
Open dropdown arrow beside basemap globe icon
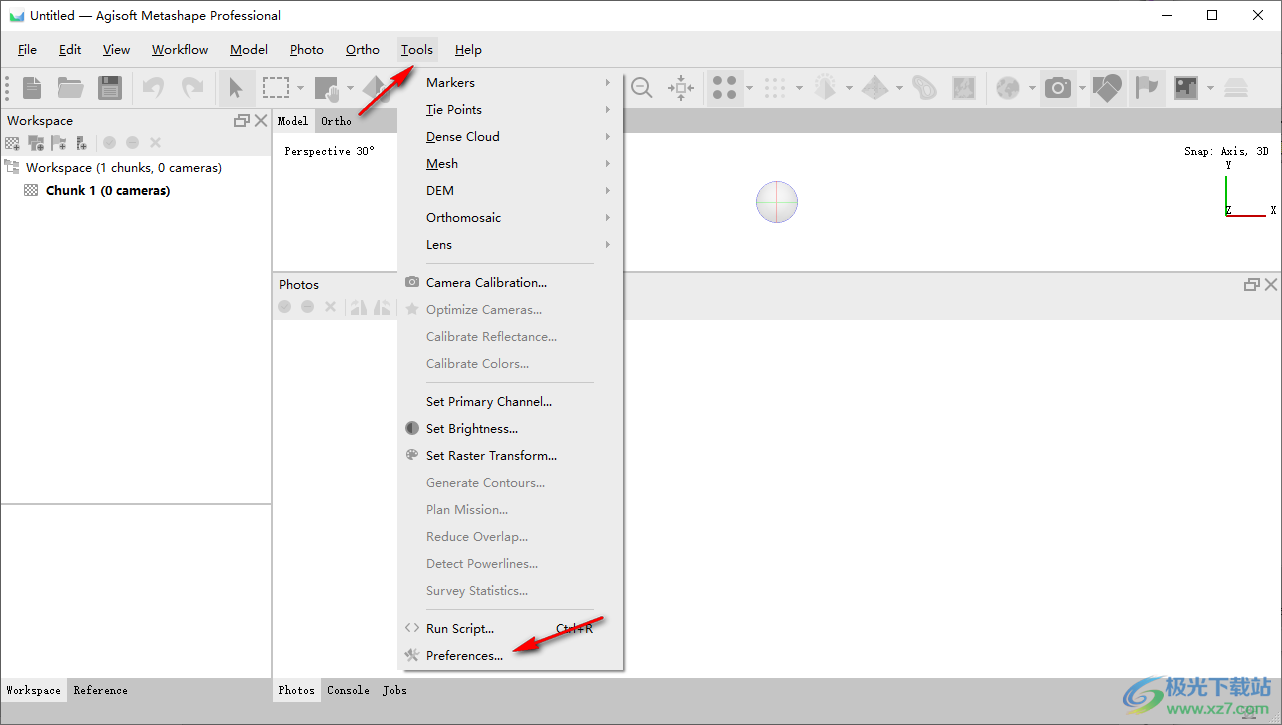(x=1032, y=88)
